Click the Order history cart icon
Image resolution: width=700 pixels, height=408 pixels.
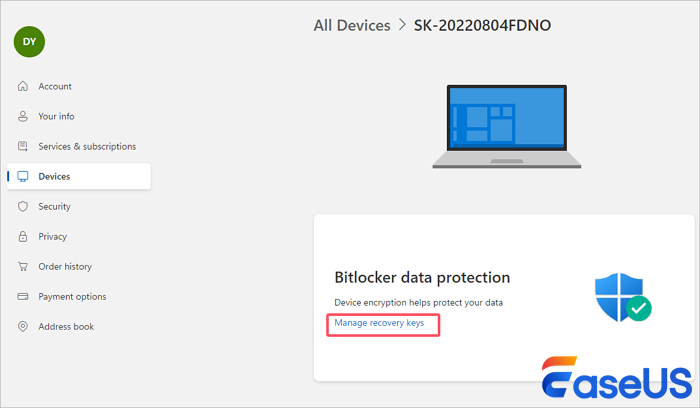click(x=23, y=267)
